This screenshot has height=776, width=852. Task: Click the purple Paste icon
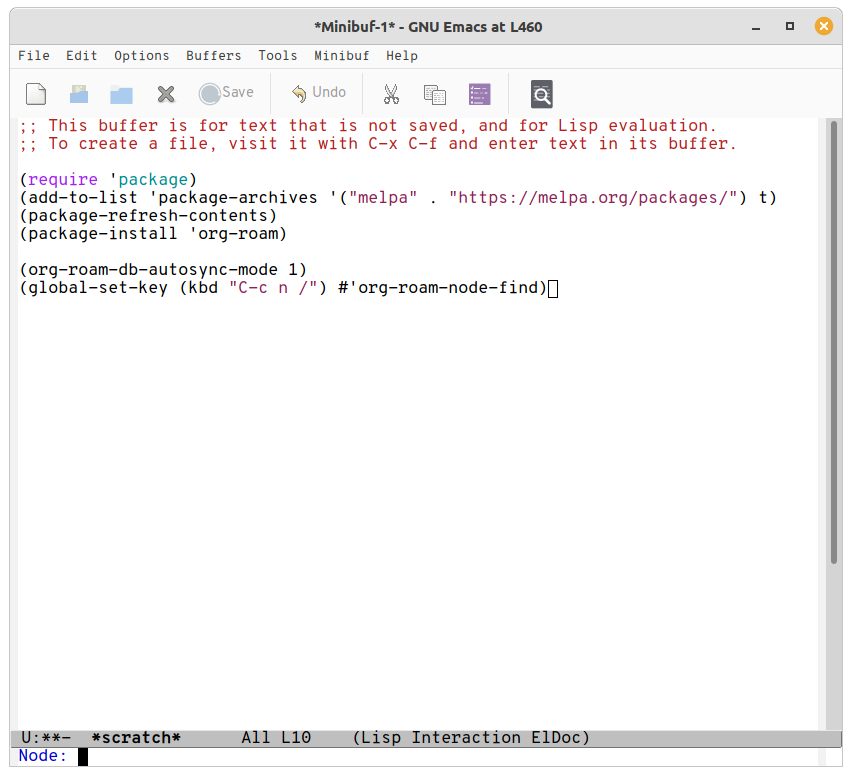[479, 94]
